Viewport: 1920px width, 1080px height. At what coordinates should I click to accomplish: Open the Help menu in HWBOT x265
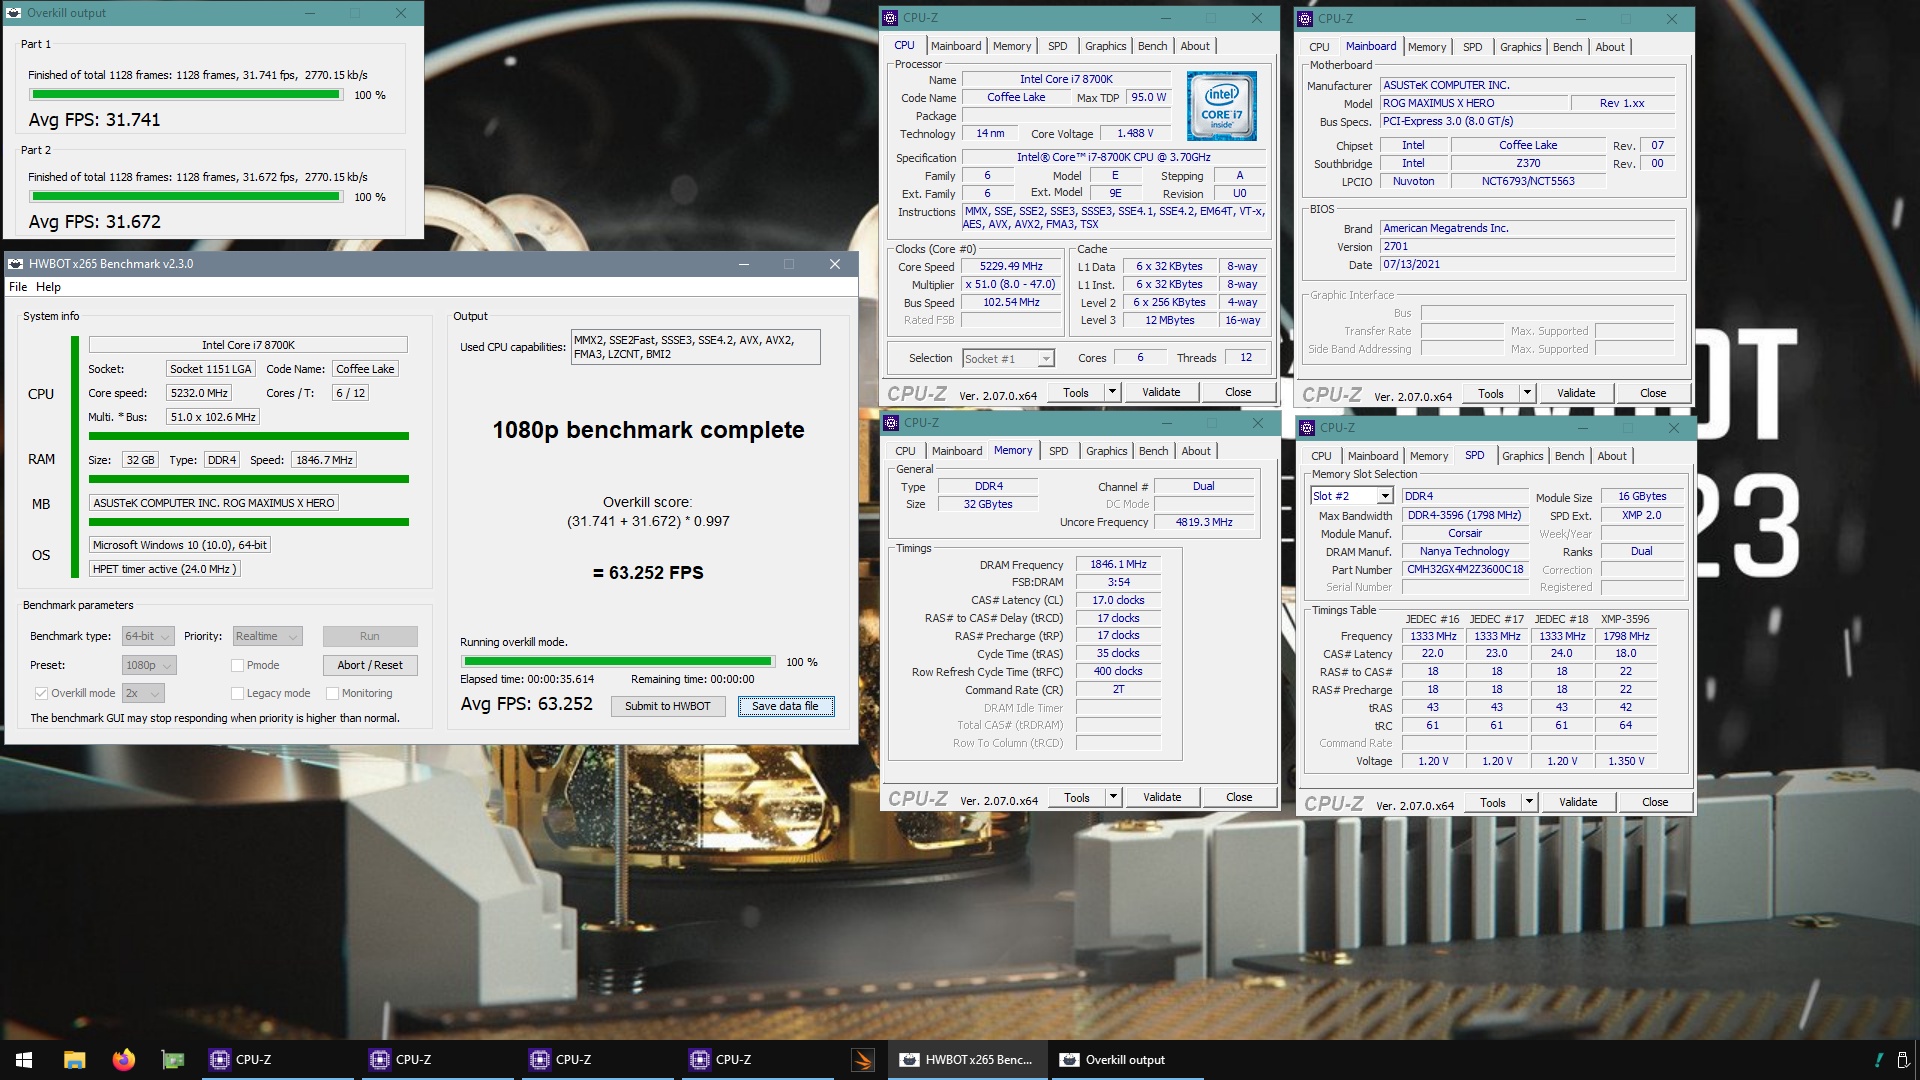(48, 287)
